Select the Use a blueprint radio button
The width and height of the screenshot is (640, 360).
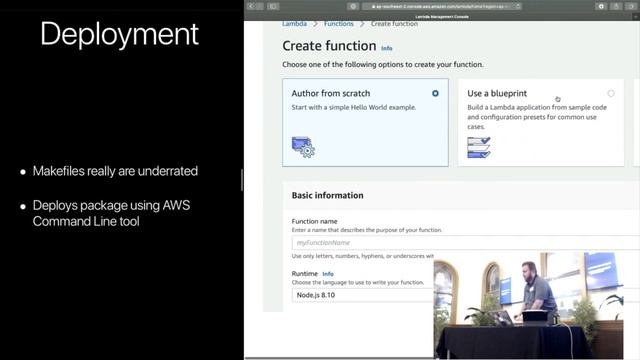(611, 93)
